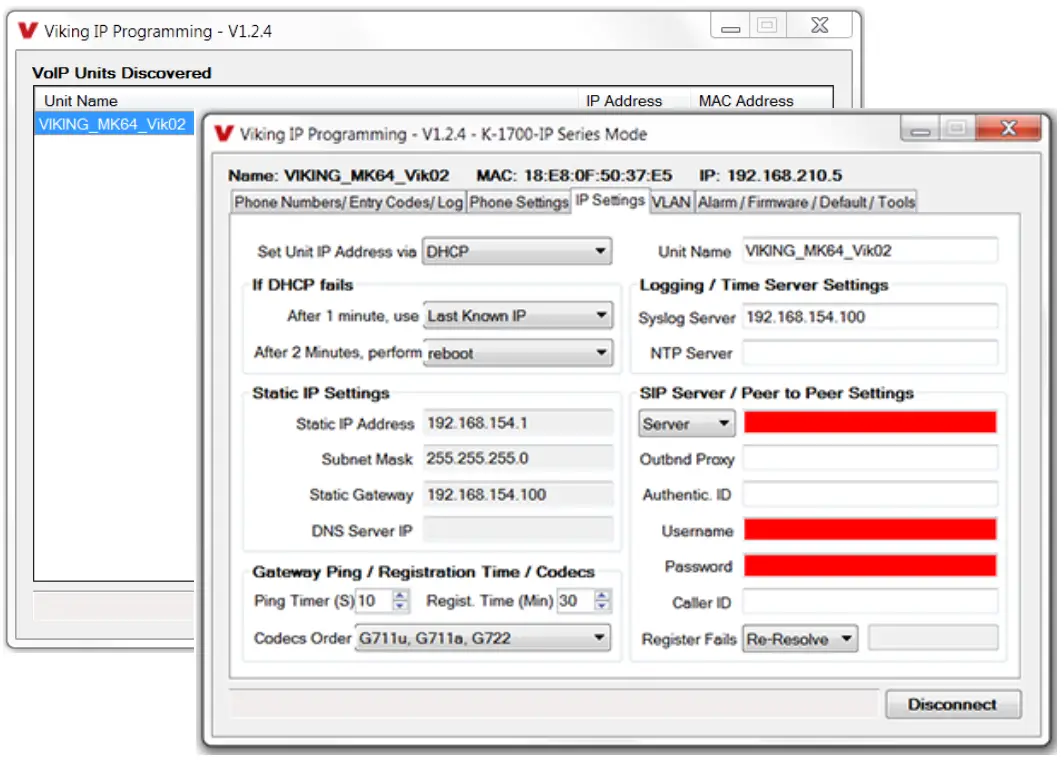Click the Authentic. ID field
The width and height of the screenshot is (1064, 760).
point(870,494)
